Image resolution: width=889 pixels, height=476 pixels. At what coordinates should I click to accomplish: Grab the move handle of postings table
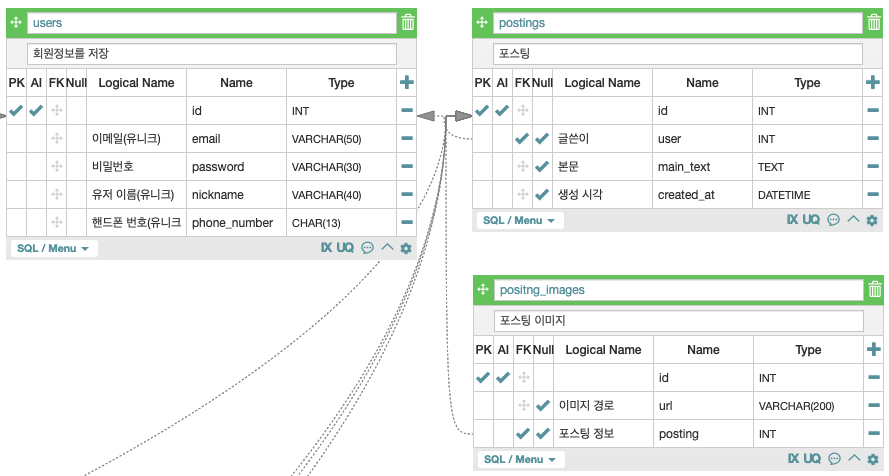[482, 23]
